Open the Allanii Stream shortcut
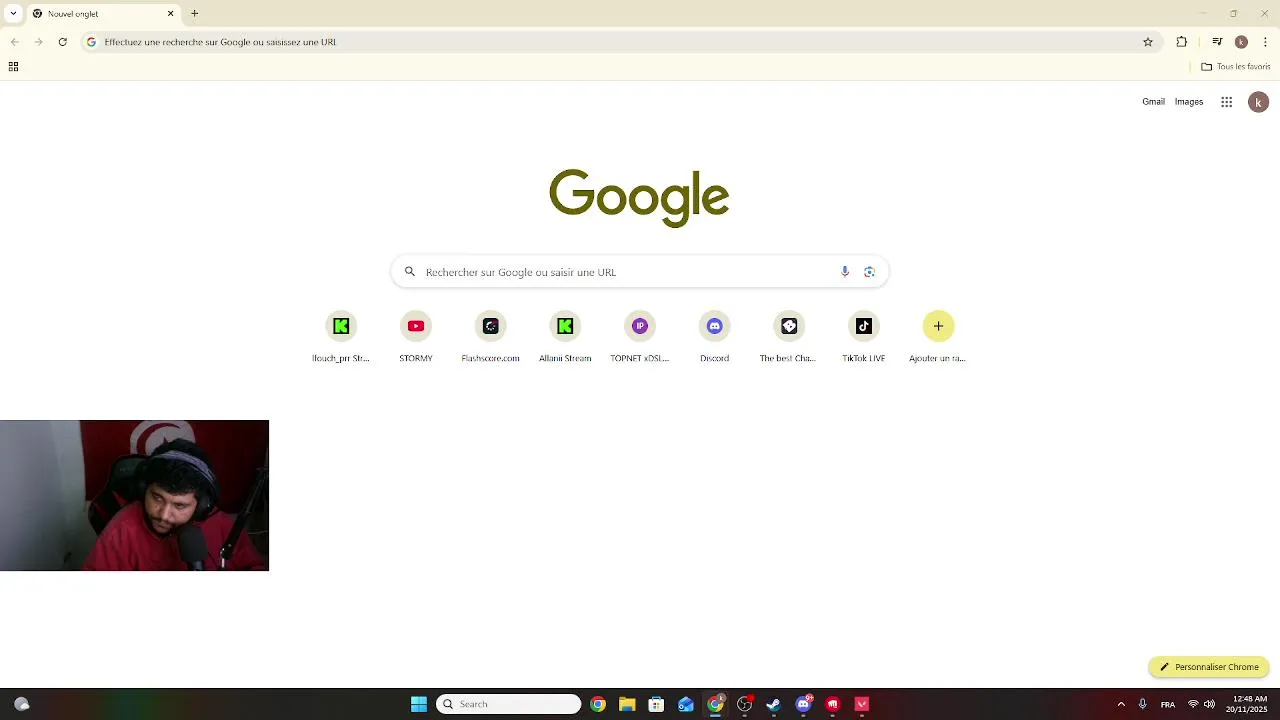Image resolution: width=1280 pixels, height=720 pixels. tap(565, 337)
